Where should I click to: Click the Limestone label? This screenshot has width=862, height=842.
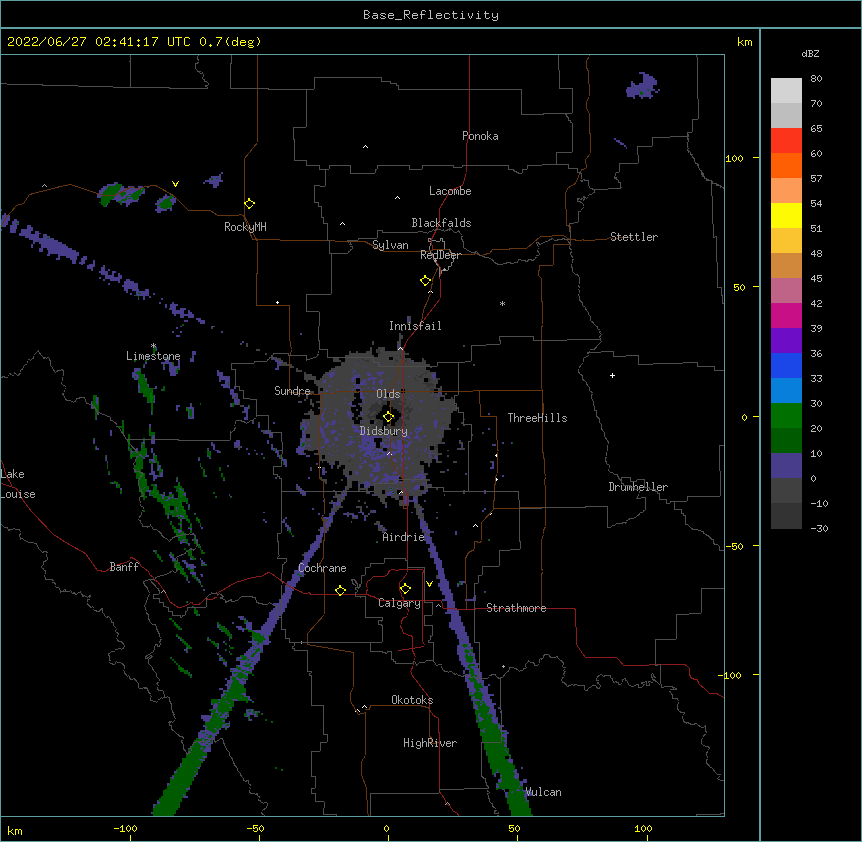click(153, 356)
